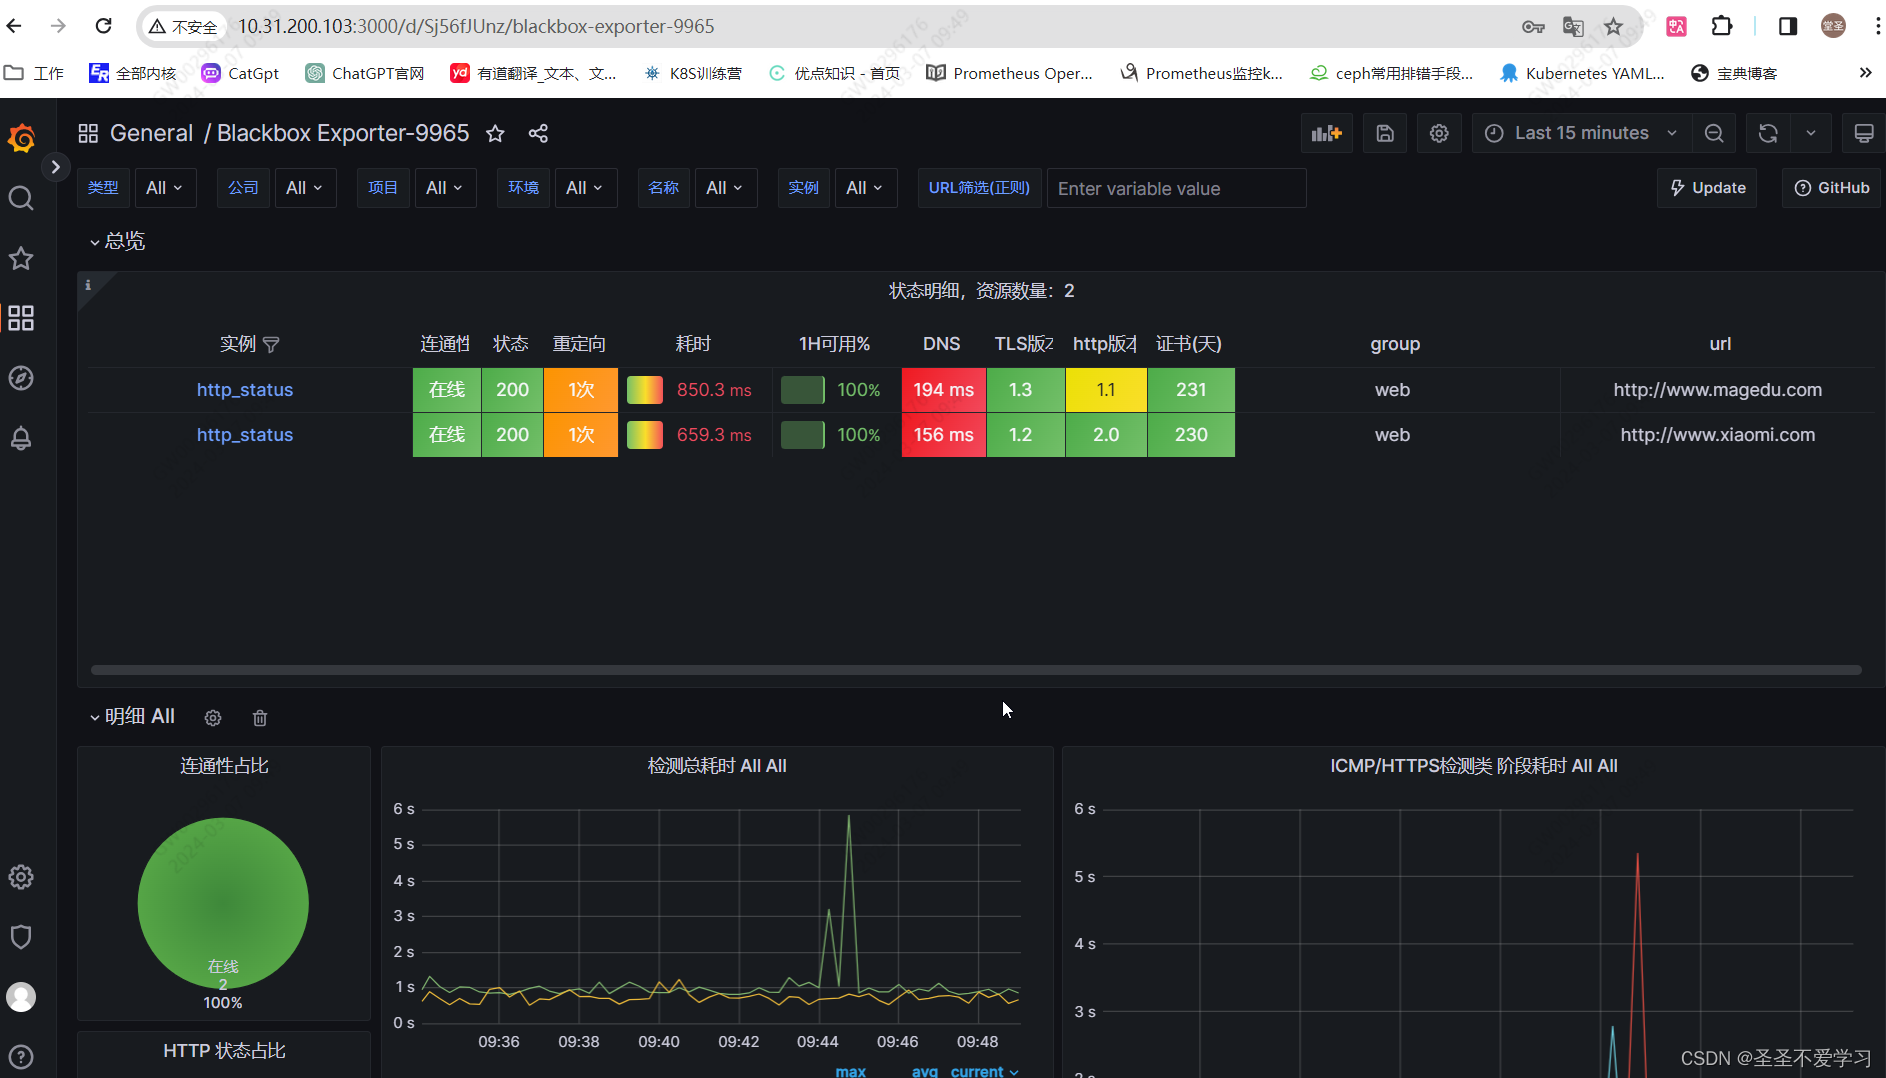Viewport: 1886px width, 1078px height.
Task: Open the 检测总耗时 All All panel title menu
Action: coord(717,766)
